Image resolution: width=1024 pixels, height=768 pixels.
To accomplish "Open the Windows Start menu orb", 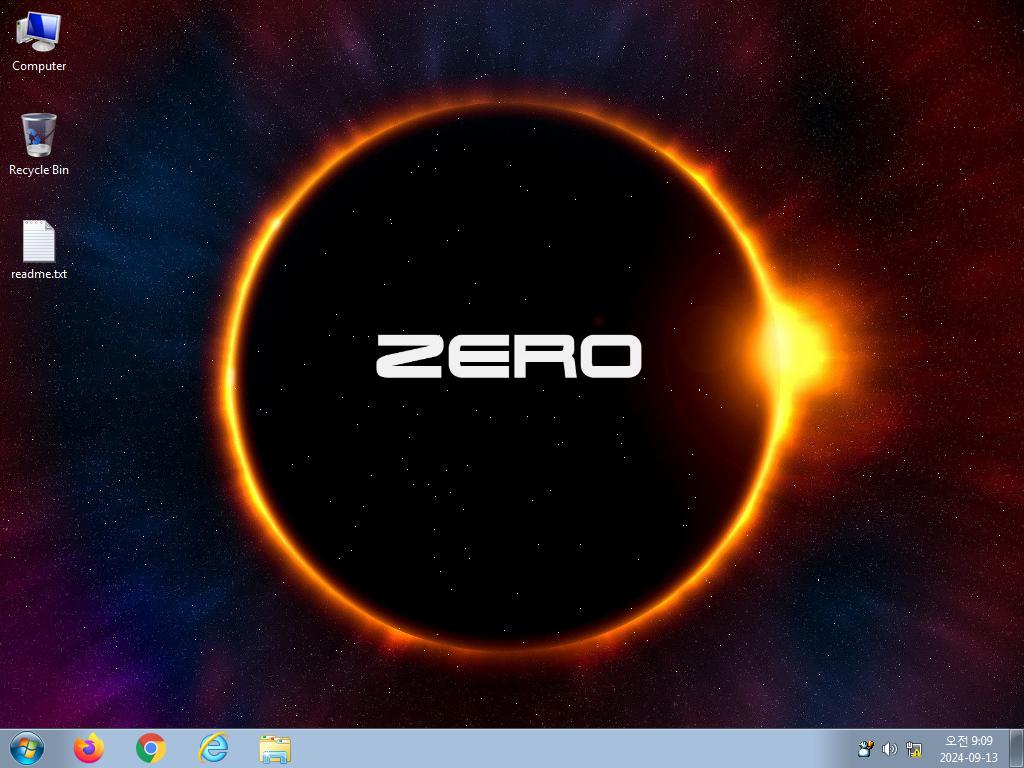I will coord(27,748).
